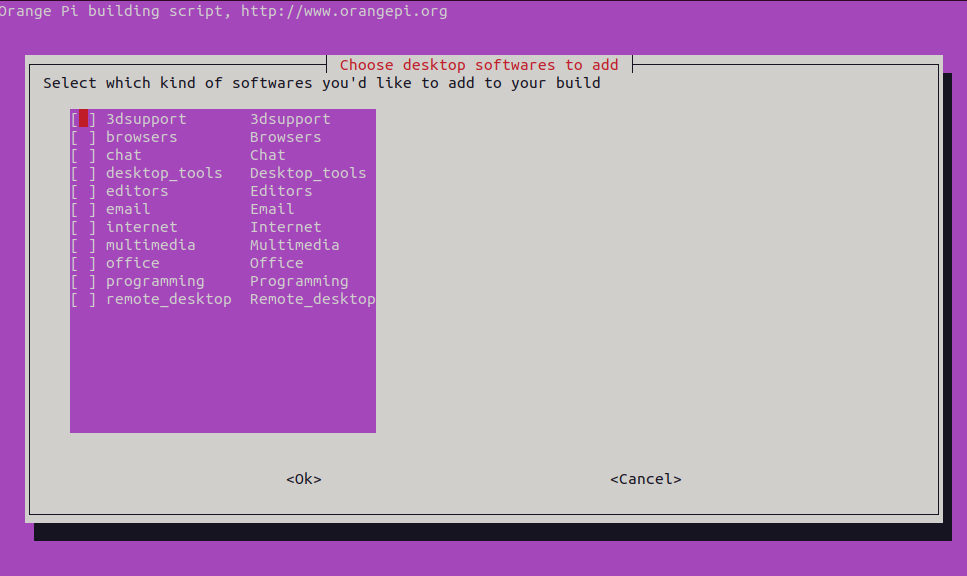Click the capitalized "Remote_desktop" description text
Image resolution: width=967 pixels, height=576 pixels.
click(x=312, y=299)
